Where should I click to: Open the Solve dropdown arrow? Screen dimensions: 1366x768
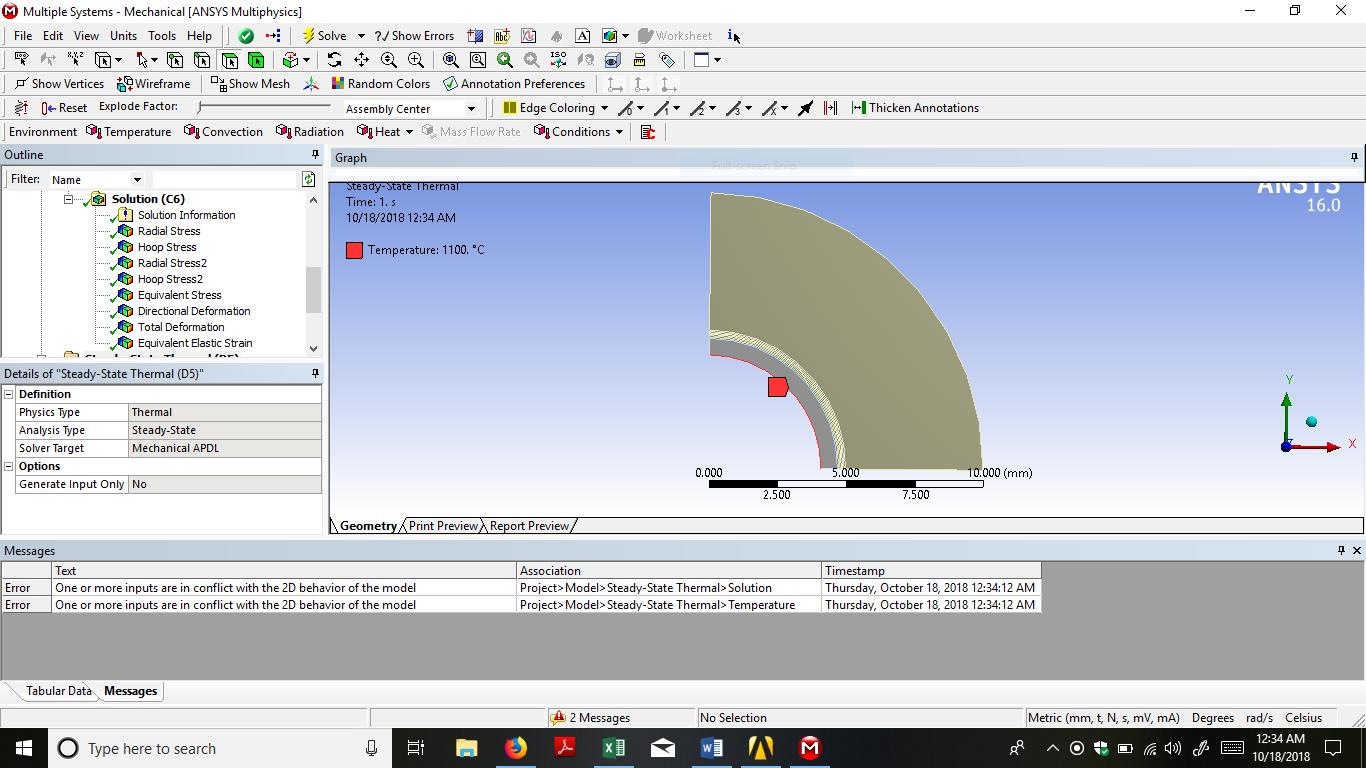(361, 36)
